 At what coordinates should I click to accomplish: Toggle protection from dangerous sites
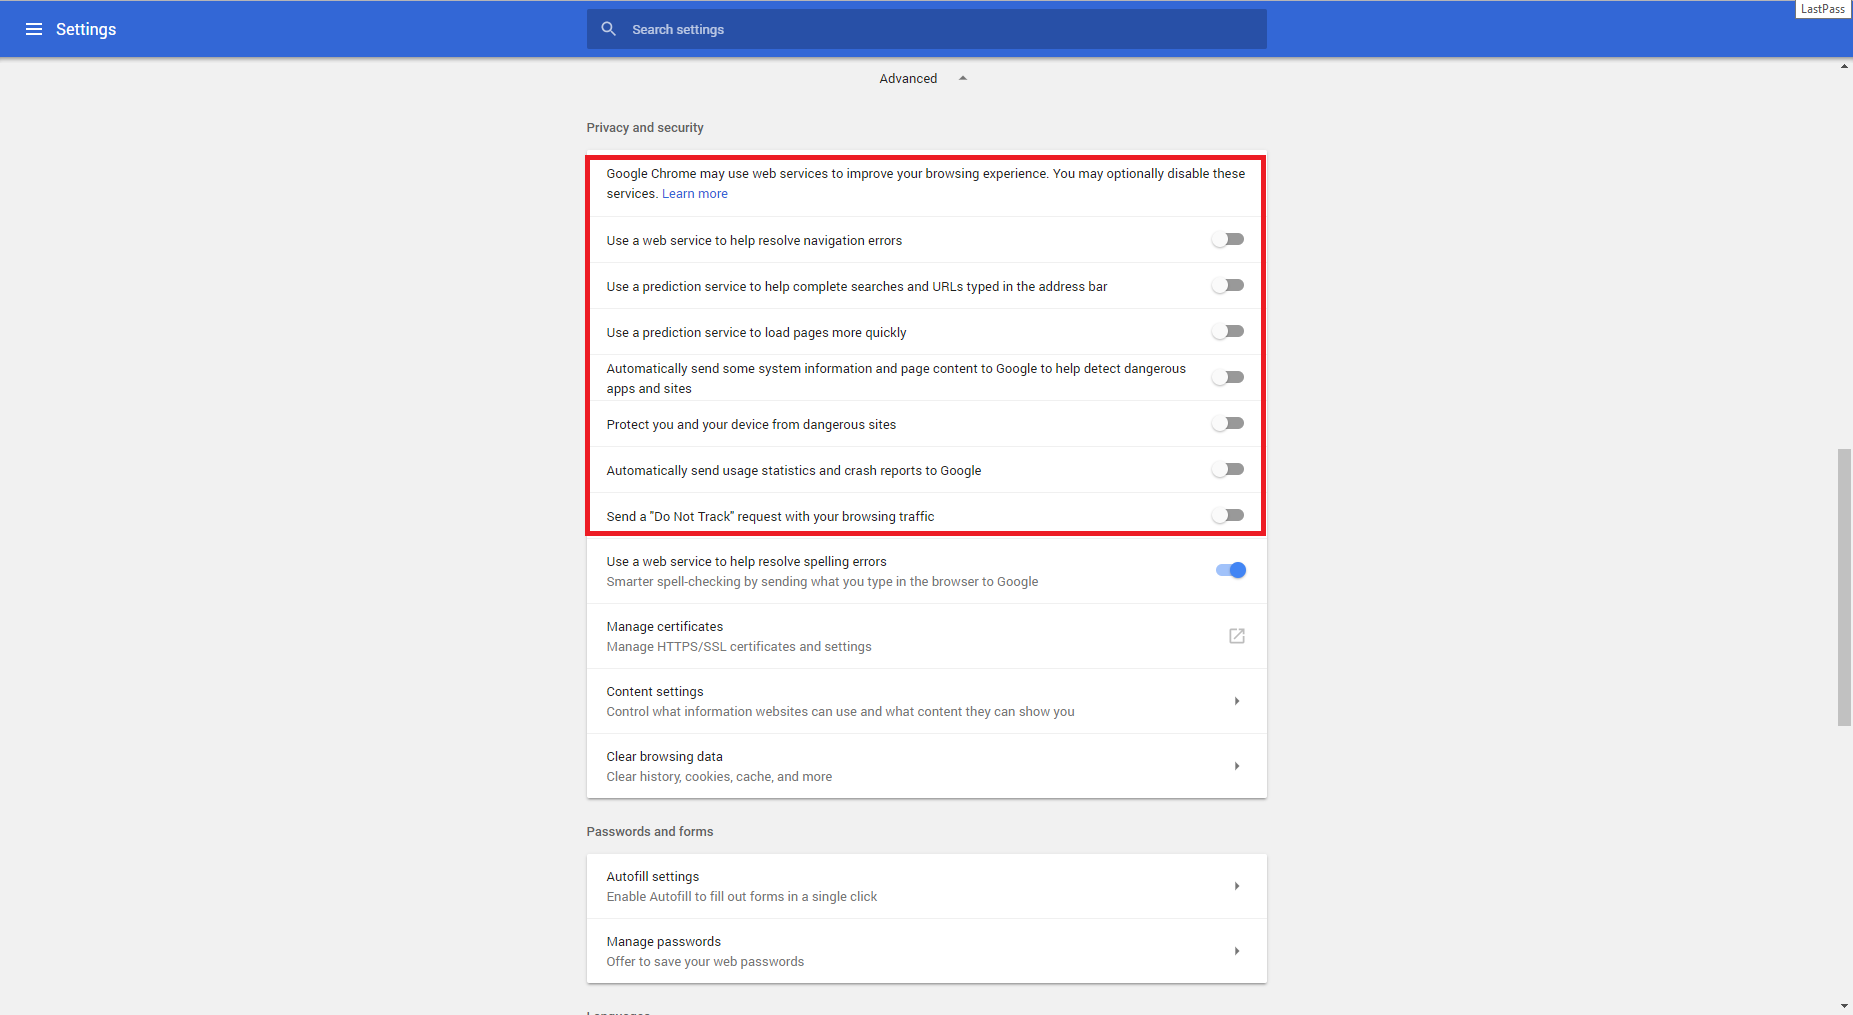1228,424
